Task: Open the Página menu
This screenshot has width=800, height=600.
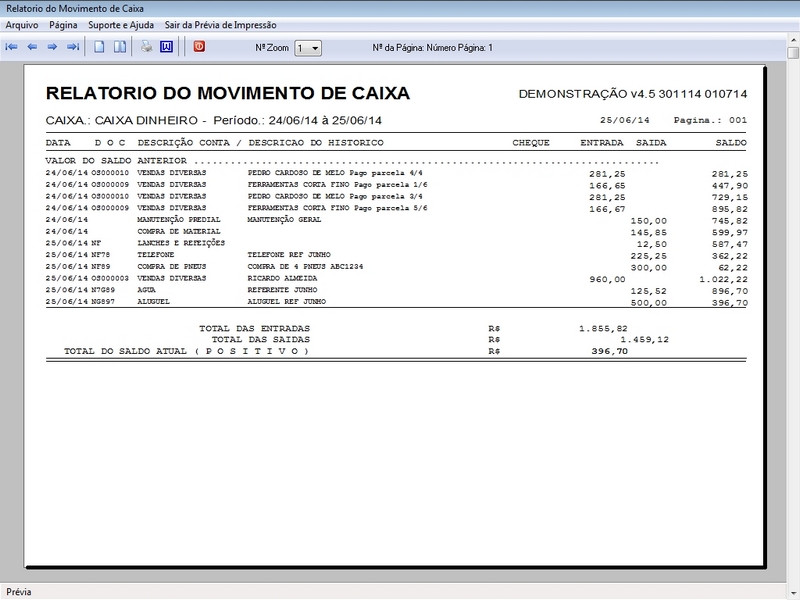Action: [63, 25]
